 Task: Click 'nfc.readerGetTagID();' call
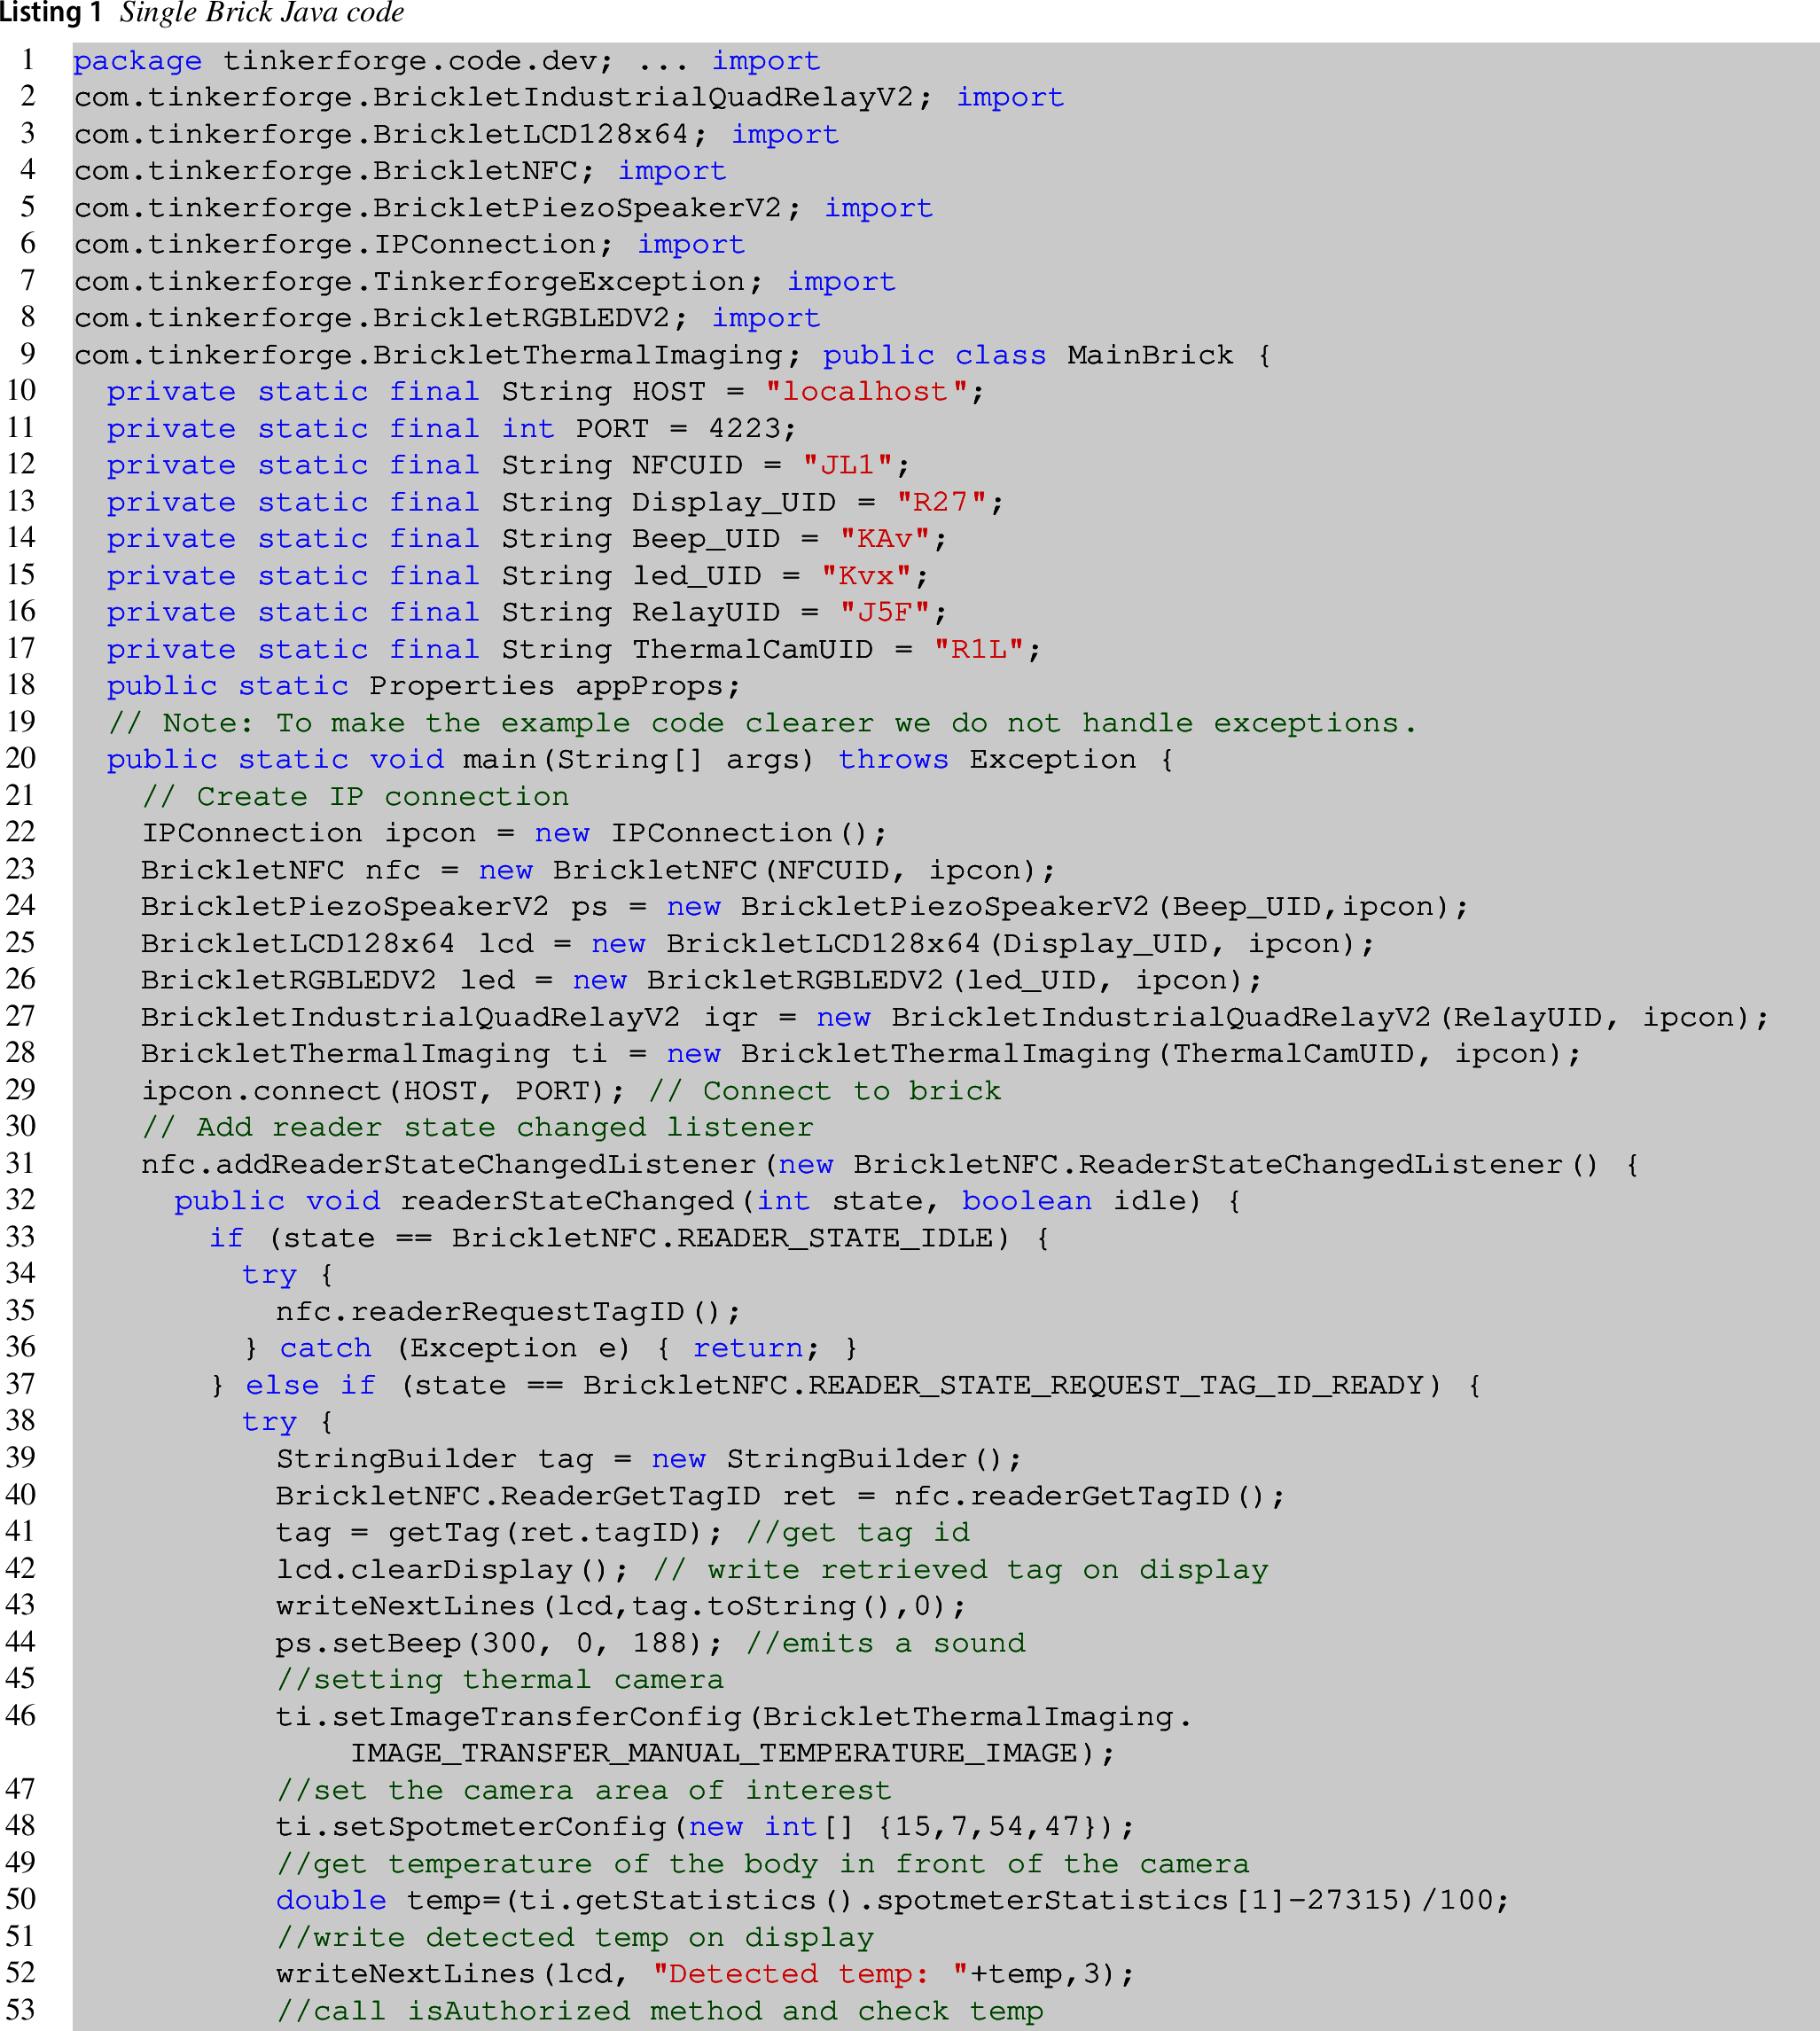click(x=1089, y=1497)
